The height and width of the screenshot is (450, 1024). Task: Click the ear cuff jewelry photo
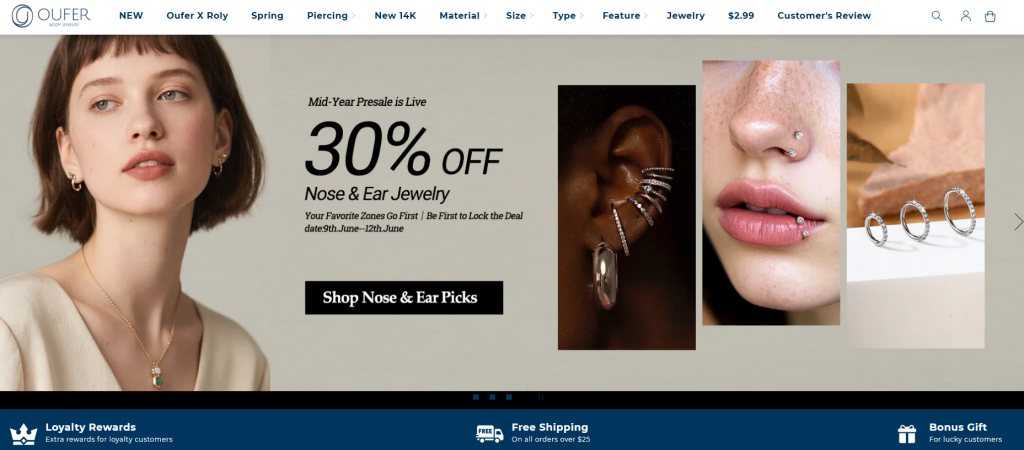pyautogui.click(x=626, y=217)
